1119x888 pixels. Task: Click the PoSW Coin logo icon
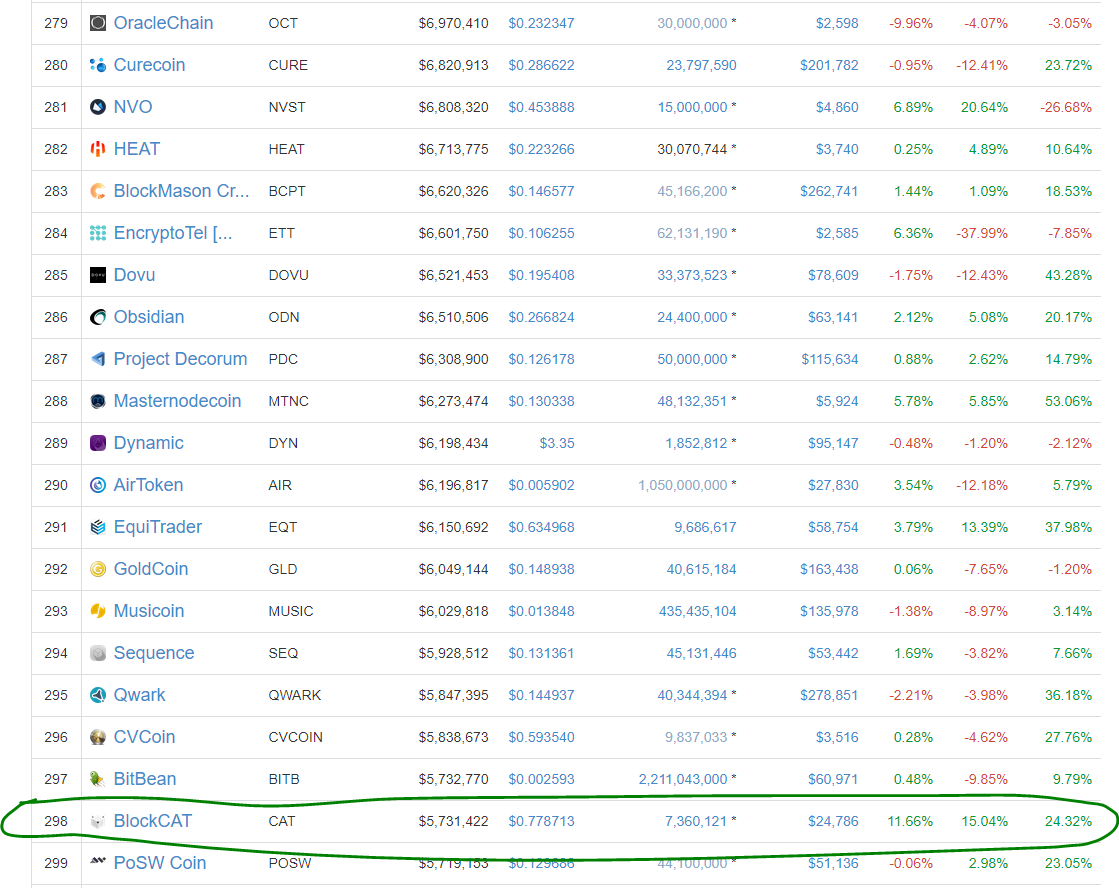pyautogui.click(x=98, y=862)
